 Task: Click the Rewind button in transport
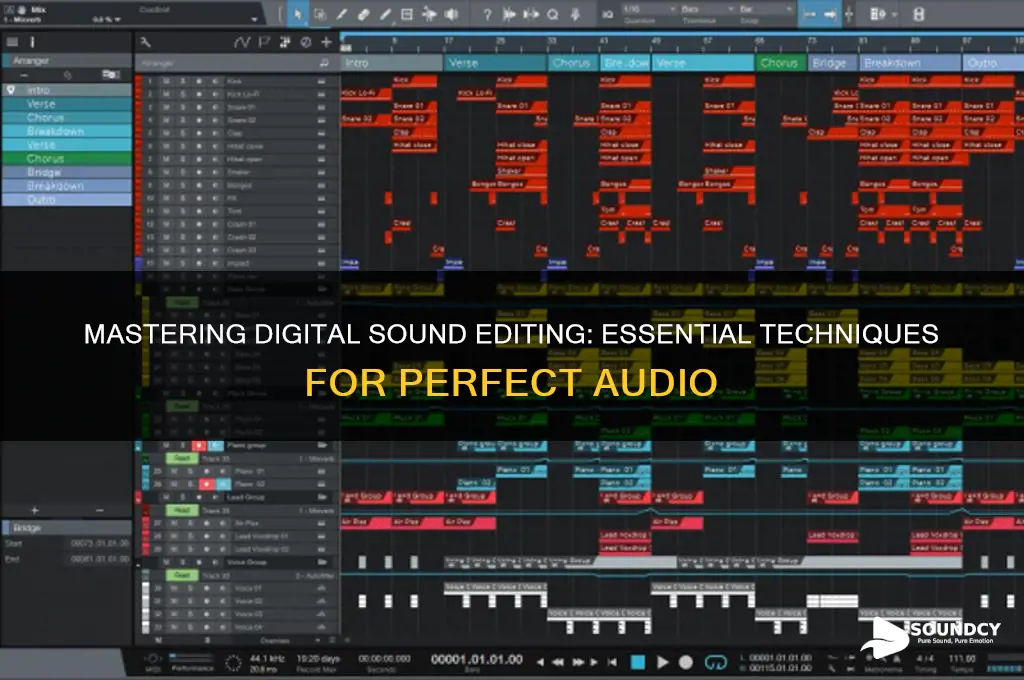click(x=558, y=662)
